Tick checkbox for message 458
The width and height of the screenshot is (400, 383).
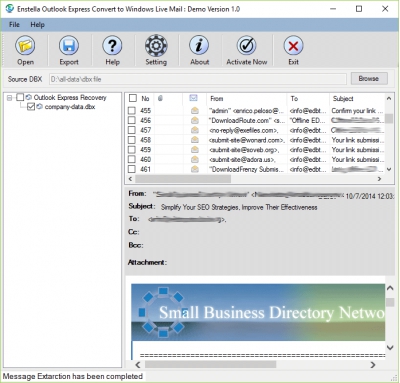point(132,140)
